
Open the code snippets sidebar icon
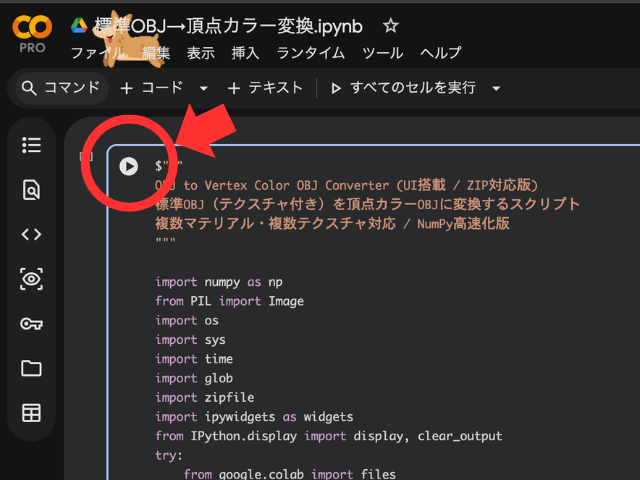(32, 235)
